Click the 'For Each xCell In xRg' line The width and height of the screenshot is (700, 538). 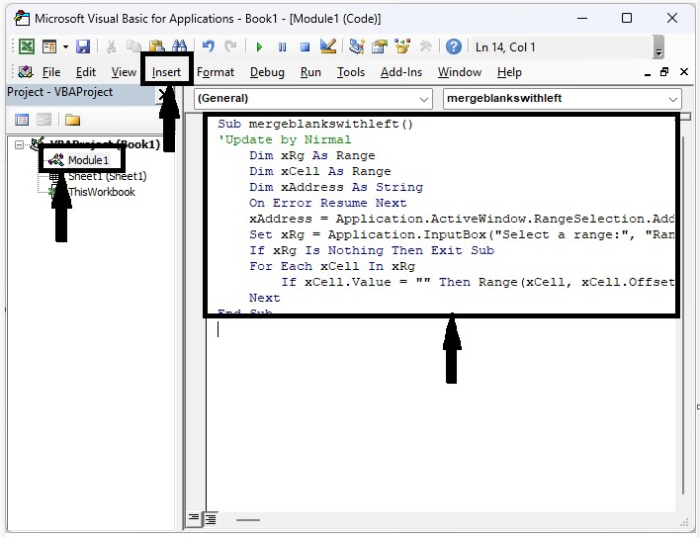332,267
